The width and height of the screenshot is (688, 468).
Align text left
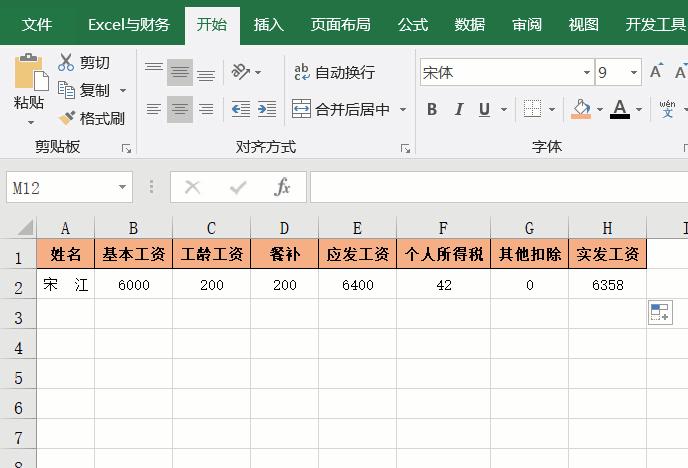(x=154, y=109)
